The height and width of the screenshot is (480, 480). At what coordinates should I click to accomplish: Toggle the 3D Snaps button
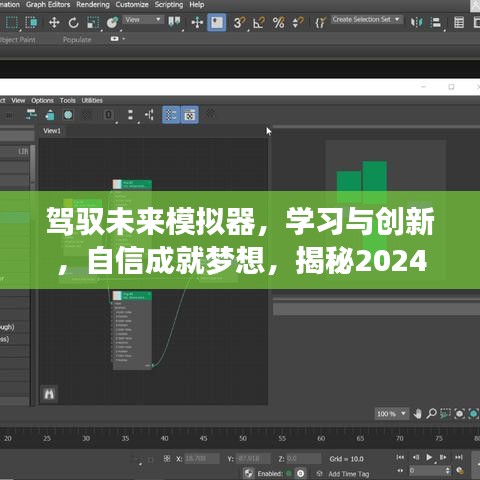pyautogui.click(x=239, y=22)
